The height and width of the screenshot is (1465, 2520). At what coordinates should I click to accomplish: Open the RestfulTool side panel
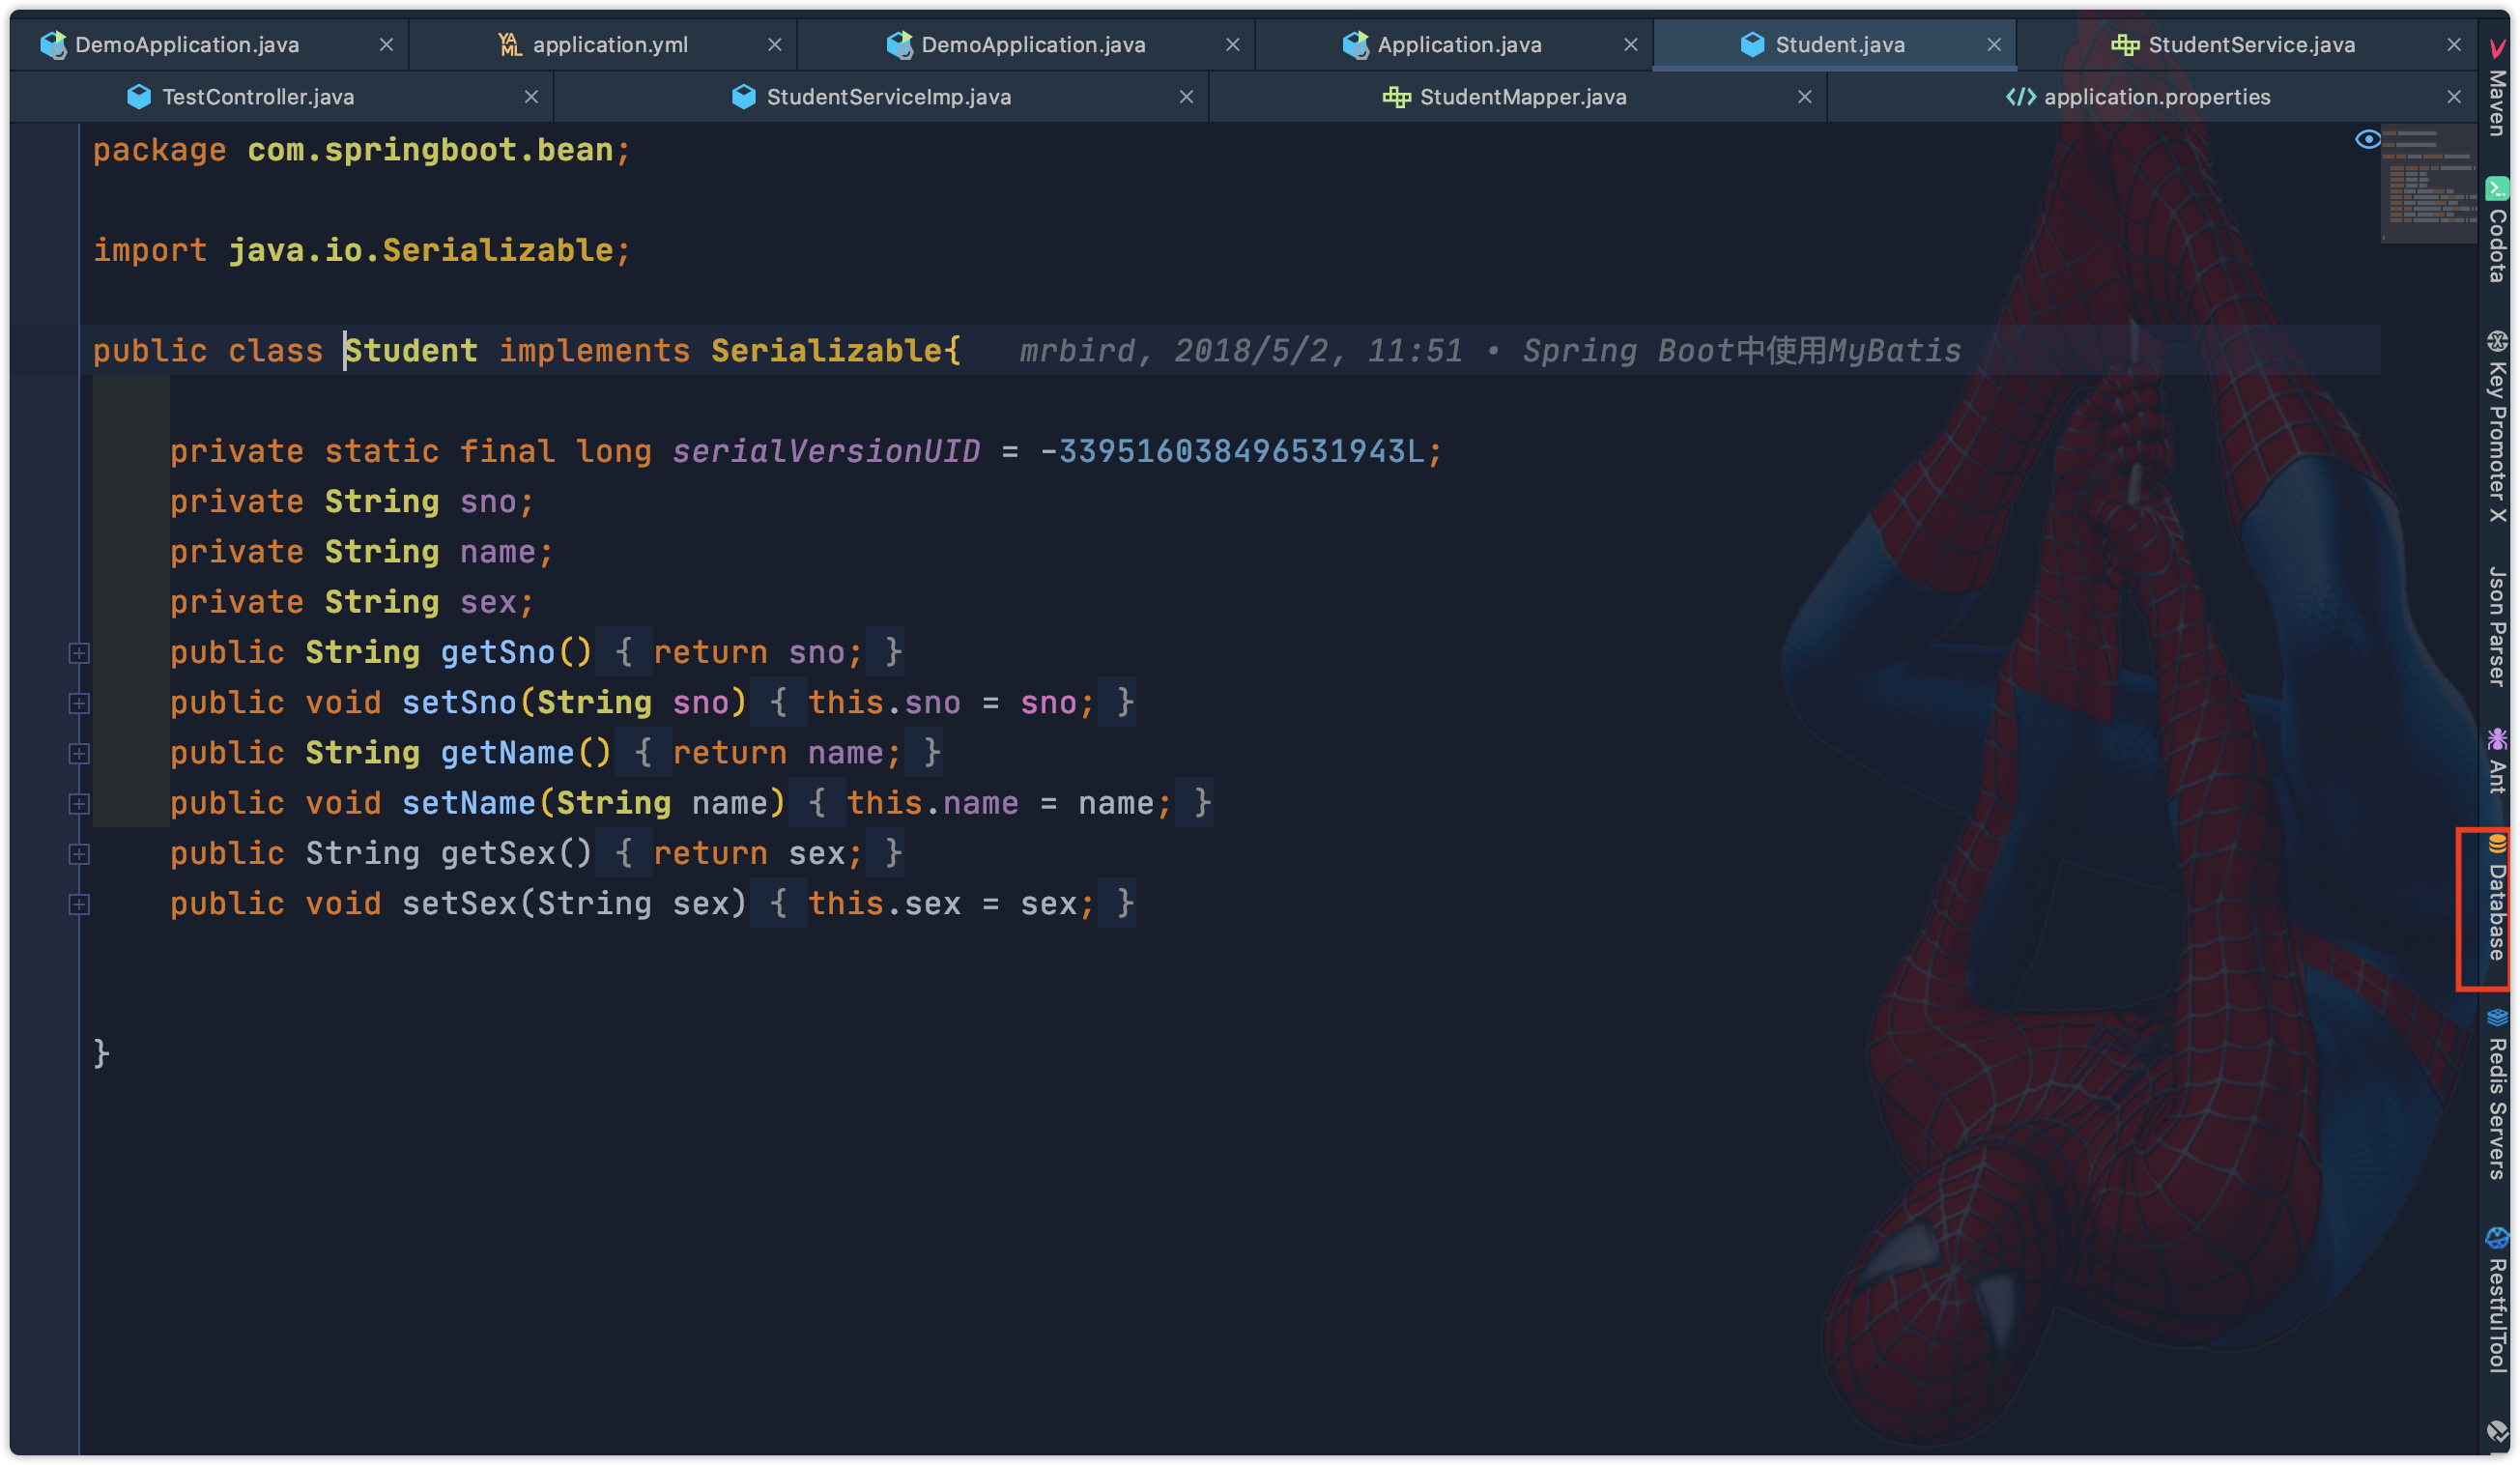point(2497,1300)
